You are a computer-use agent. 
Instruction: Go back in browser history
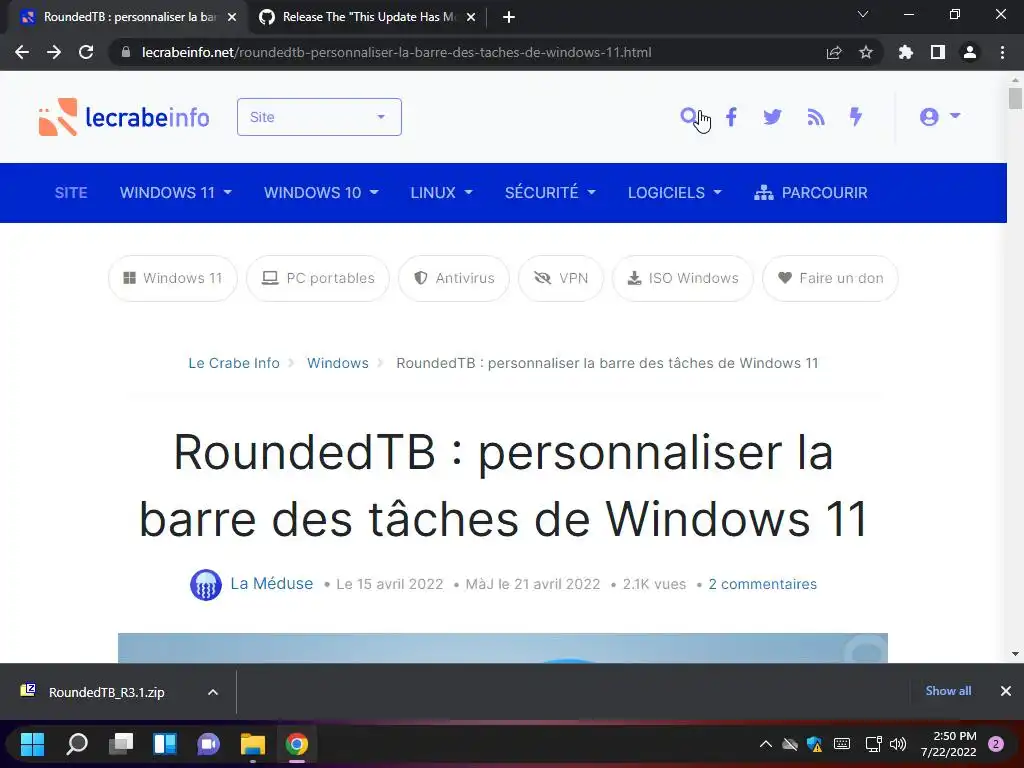click(x=22, y=52)
